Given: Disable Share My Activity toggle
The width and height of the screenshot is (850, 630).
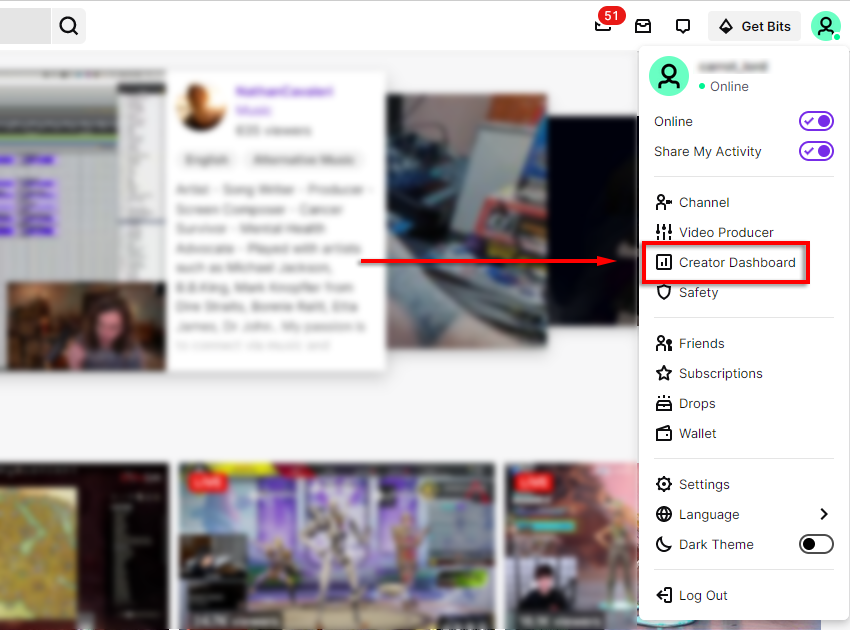Looking at the screenshot, I should [x=816, y=151].
